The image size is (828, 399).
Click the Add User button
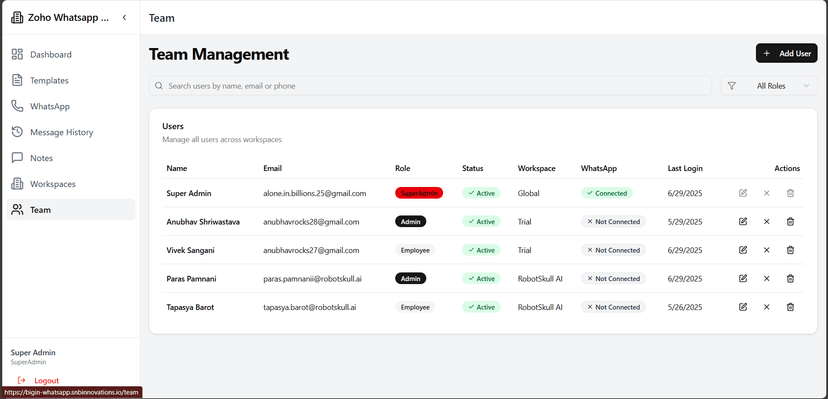tap(786, 53)
